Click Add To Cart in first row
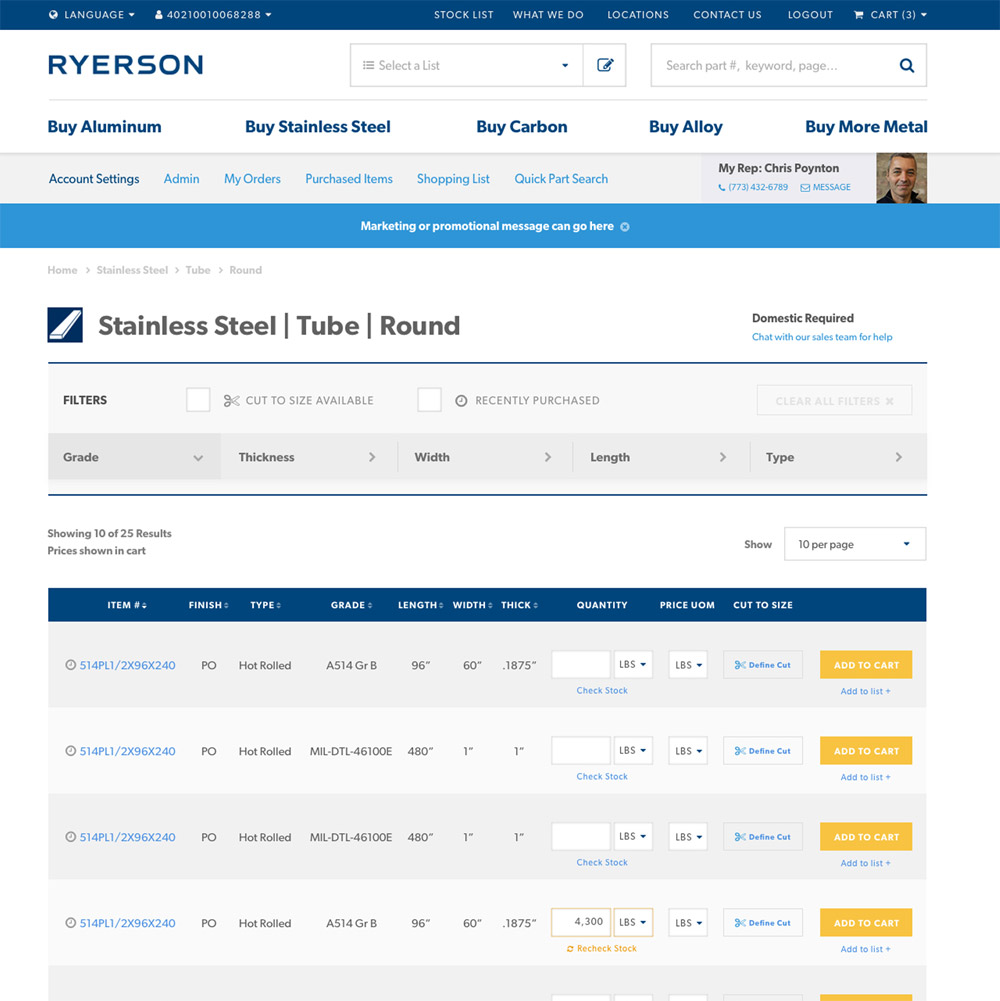Viewport: 1000px width, 1001px height. pyautogui.click(x=866, y=665)
